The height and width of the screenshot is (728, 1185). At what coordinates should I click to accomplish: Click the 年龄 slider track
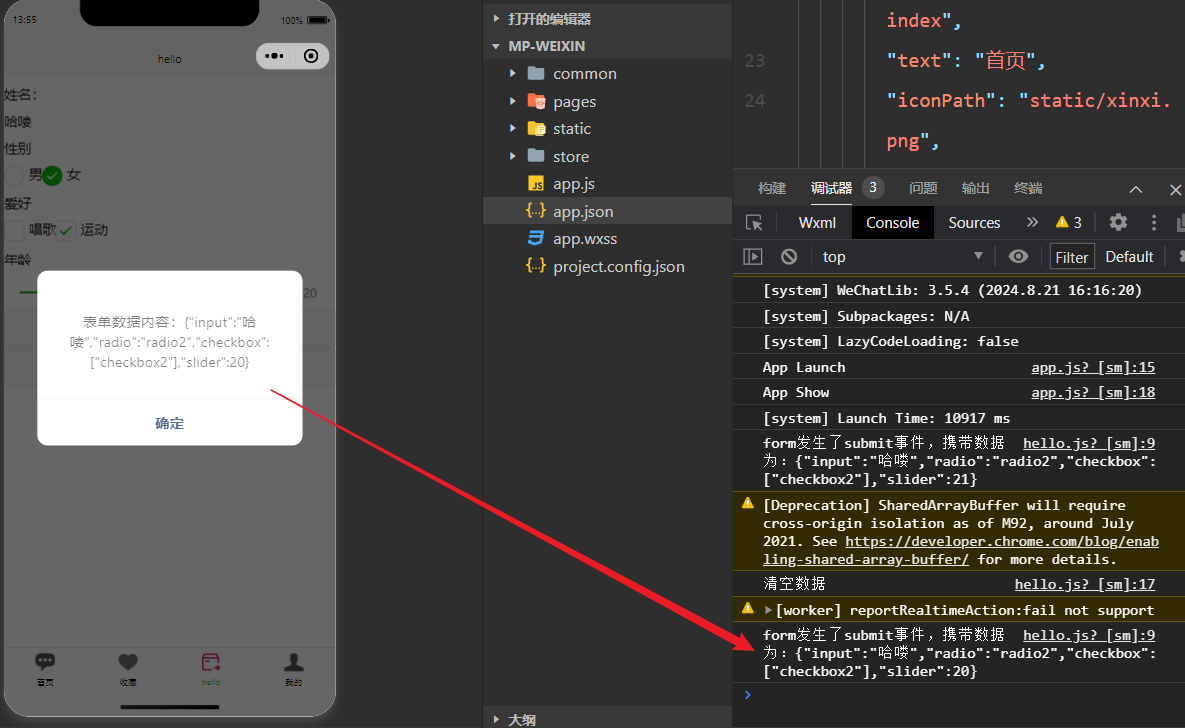click(x=29, y=292)
